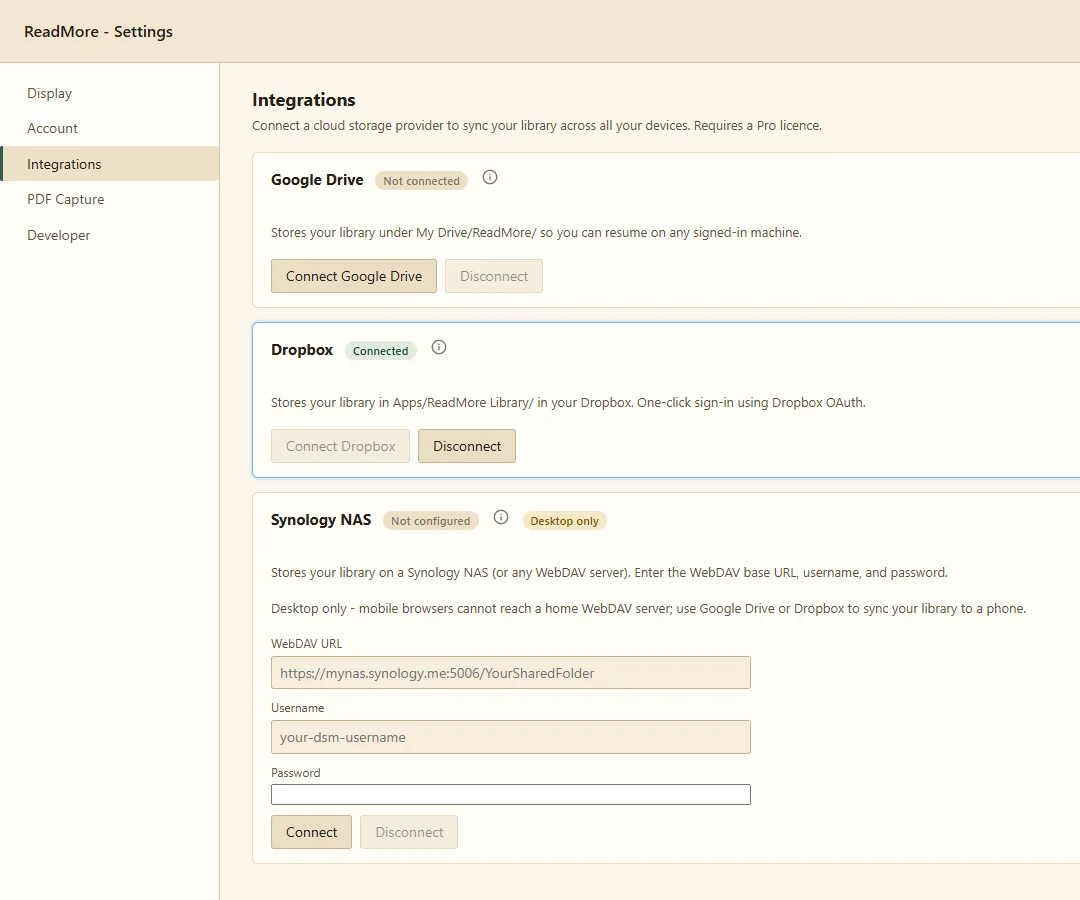
Task: Click Disconnect under Synology NAS
Action: tap(409, 832)
